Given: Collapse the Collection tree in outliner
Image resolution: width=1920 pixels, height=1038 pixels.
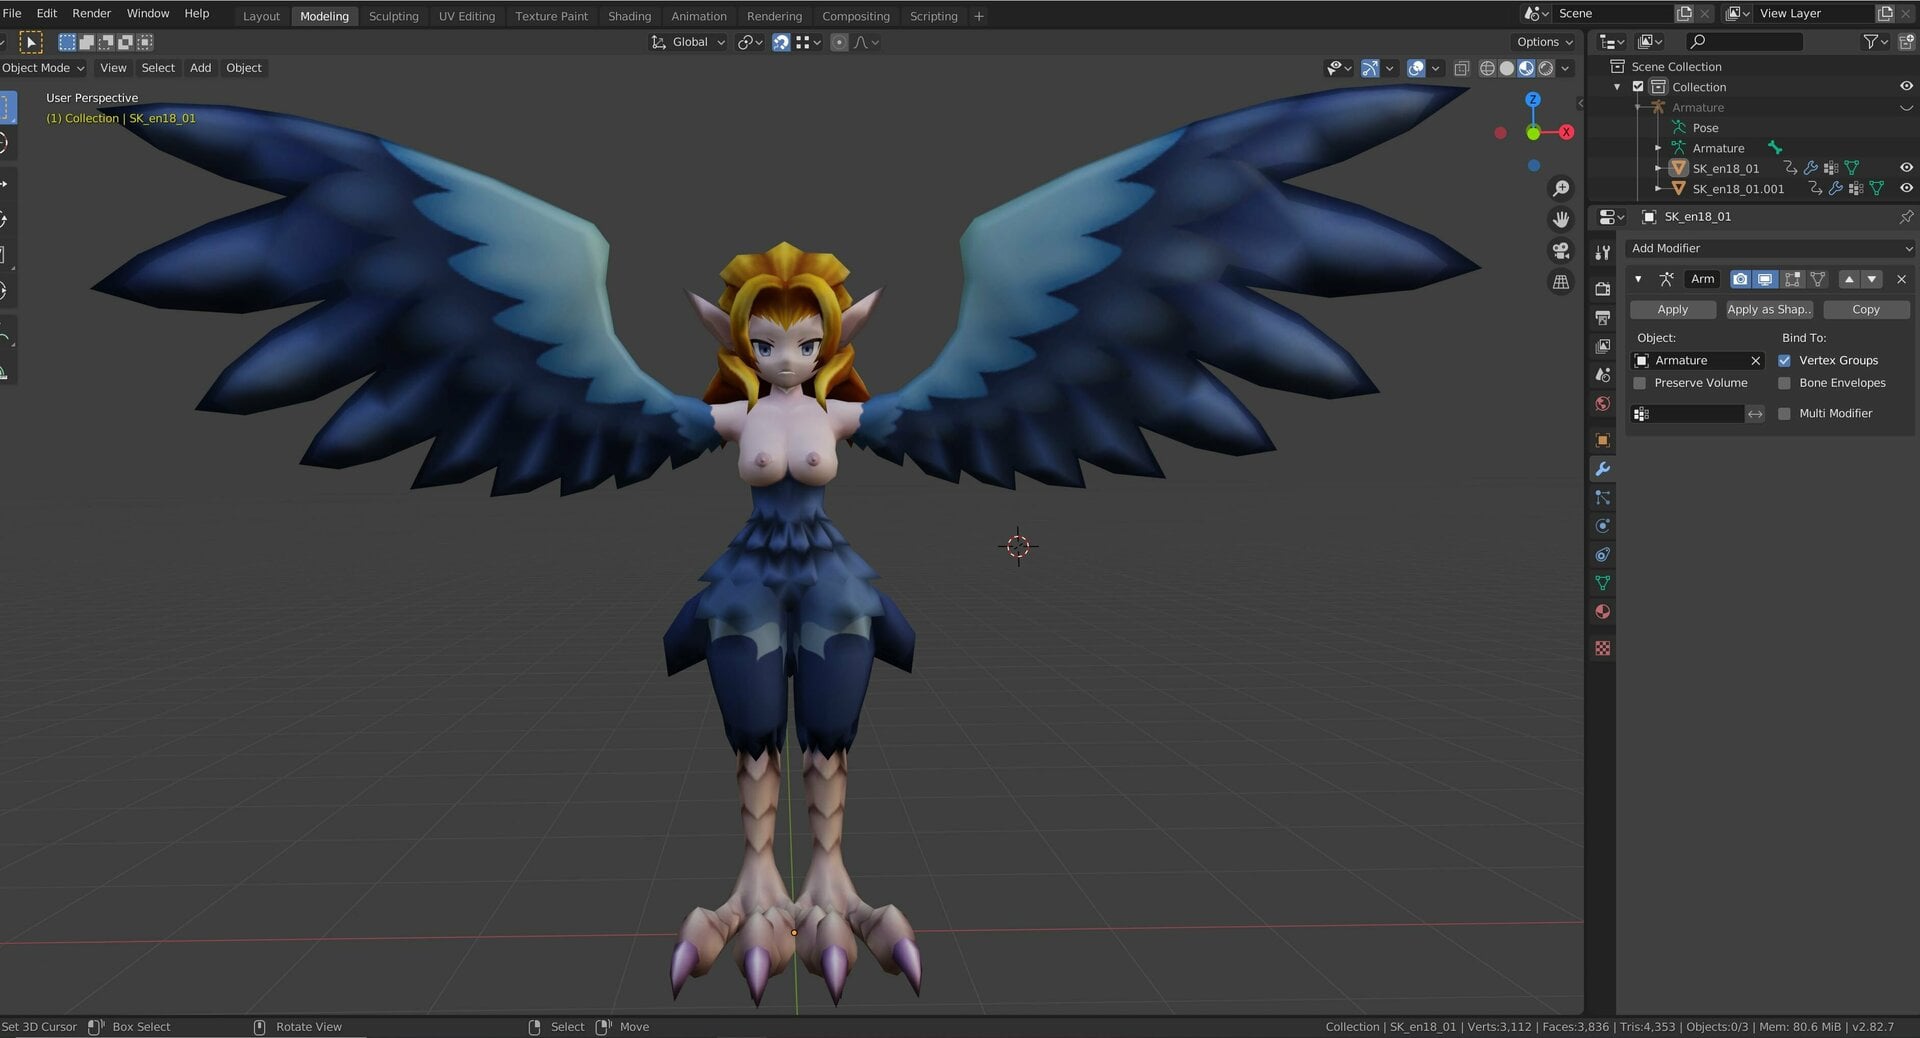Looking at the screenshot, I should tap(1617, 87).
